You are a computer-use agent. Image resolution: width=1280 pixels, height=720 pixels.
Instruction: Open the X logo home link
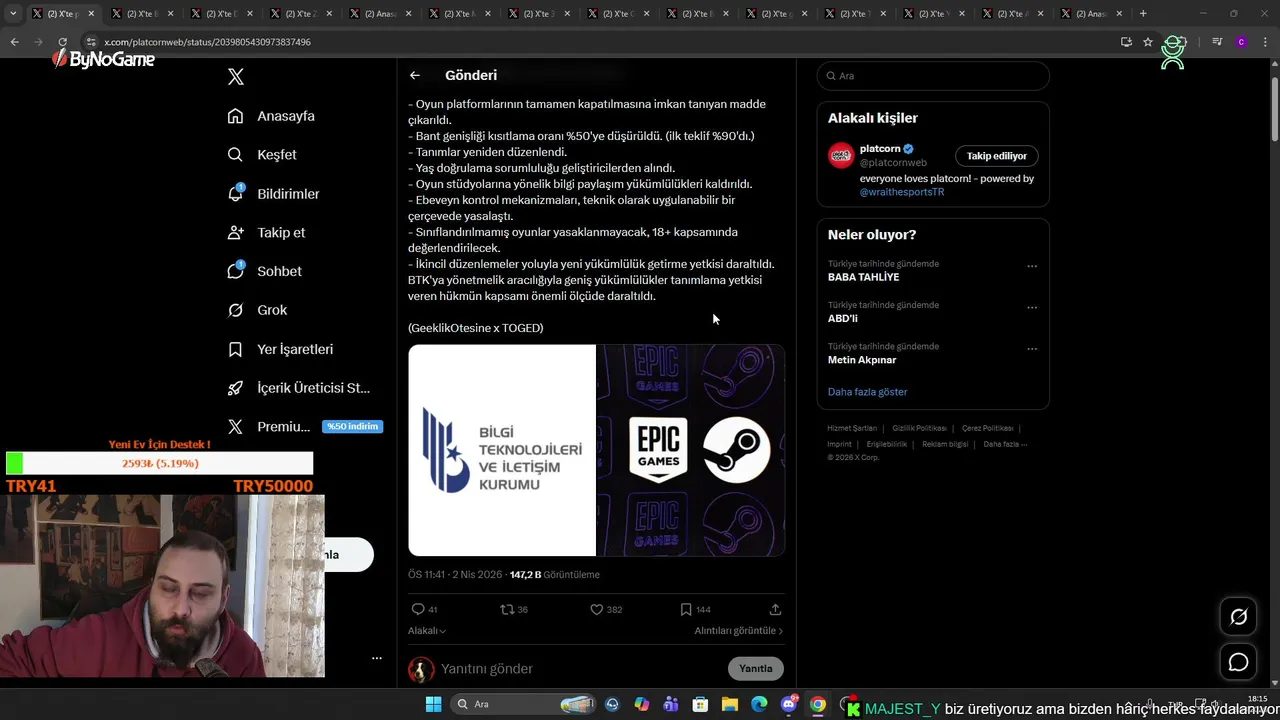click(236, 77)
